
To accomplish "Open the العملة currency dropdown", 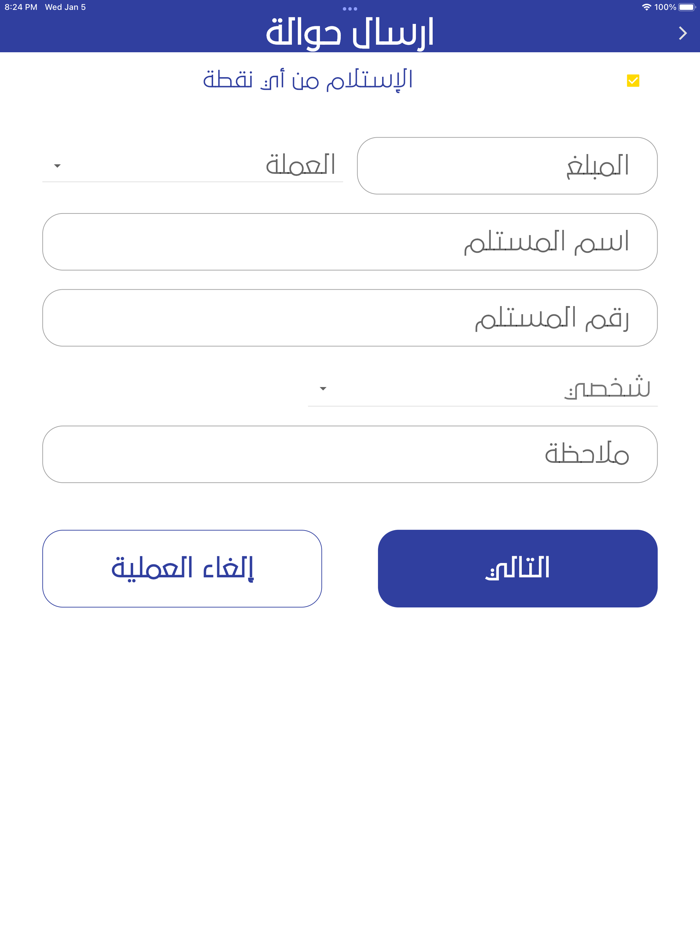I will tap(193, 165).
